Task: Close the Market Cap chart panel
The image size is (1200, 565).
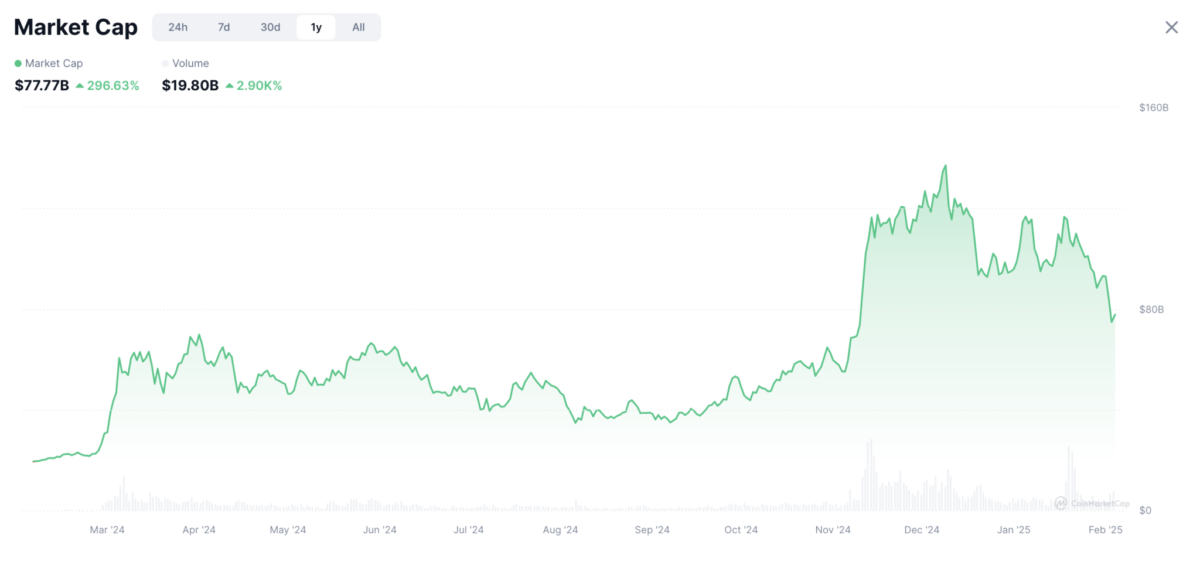Action: pos(1171,27)
